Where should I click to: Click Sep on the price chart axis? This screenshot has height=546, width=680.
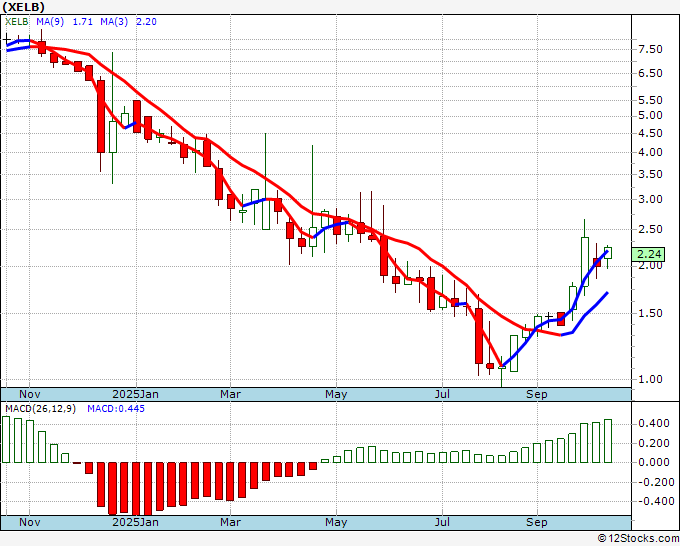click(x=537, y=394)
